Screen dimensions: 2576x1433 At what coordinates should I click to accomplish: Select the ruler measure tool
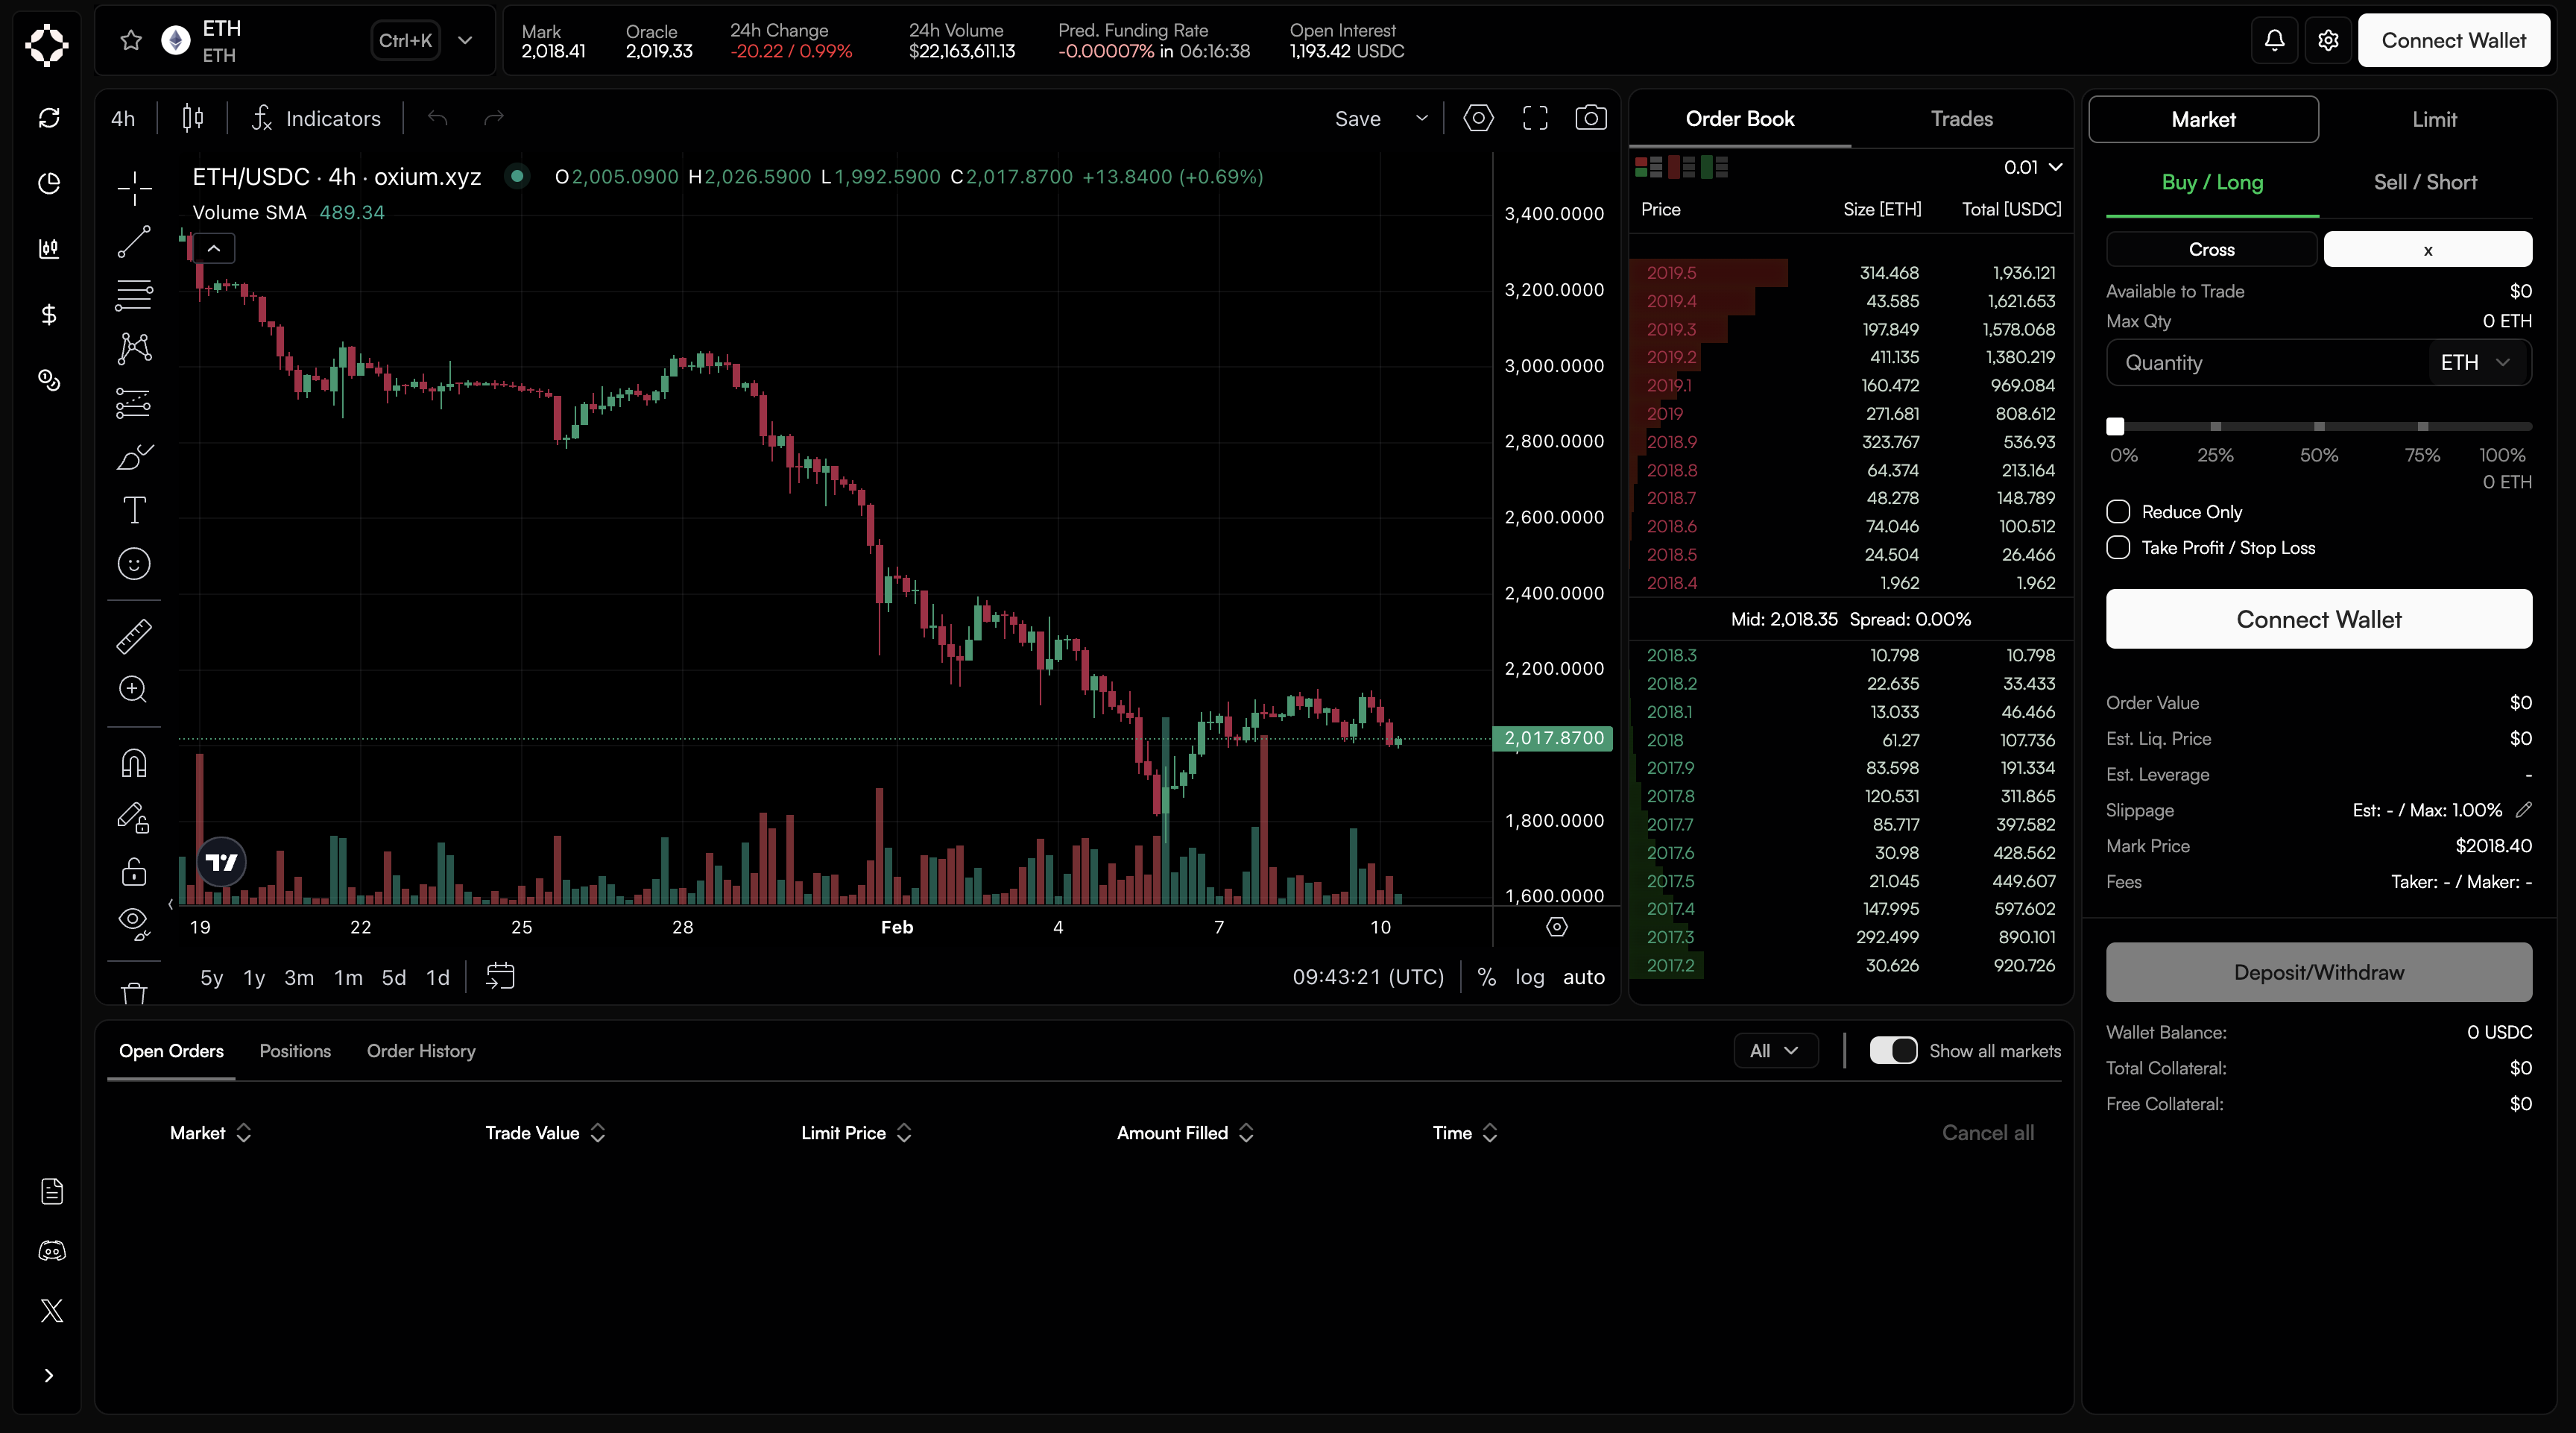134,636
